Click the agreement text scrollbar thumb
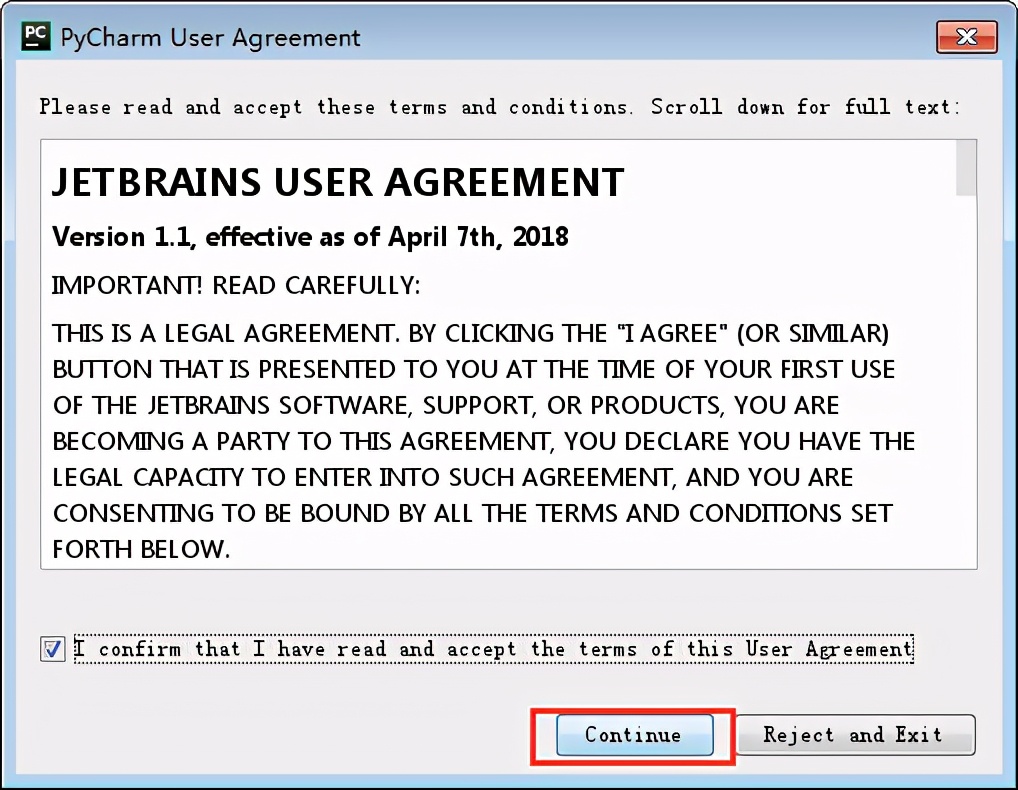This screenshot has width=1018, height=790. (965, 167)
